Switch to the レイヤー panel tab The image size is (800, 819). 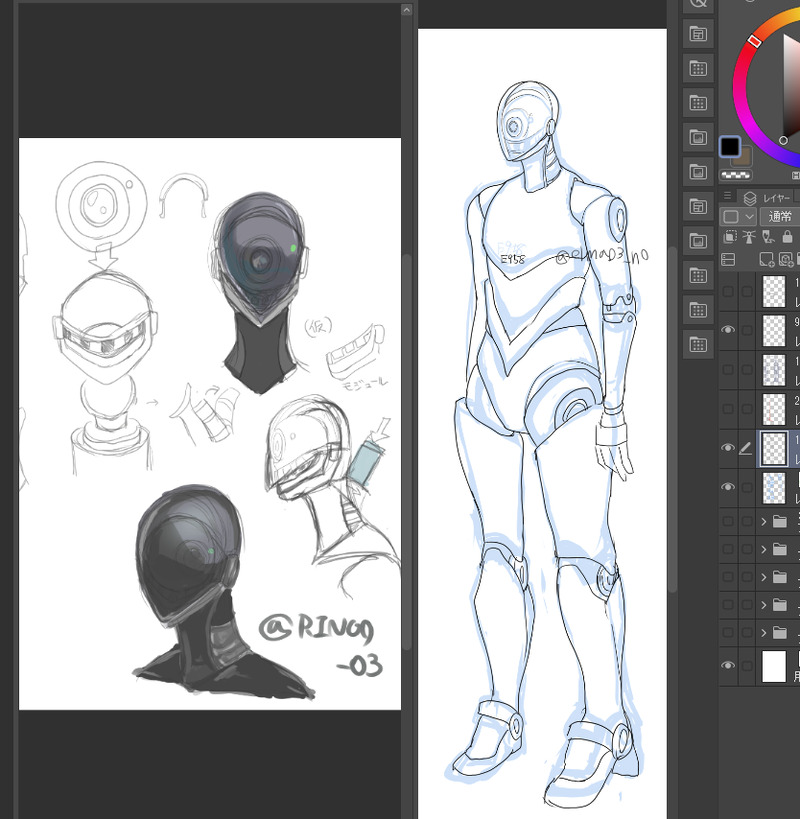point(768,198)
